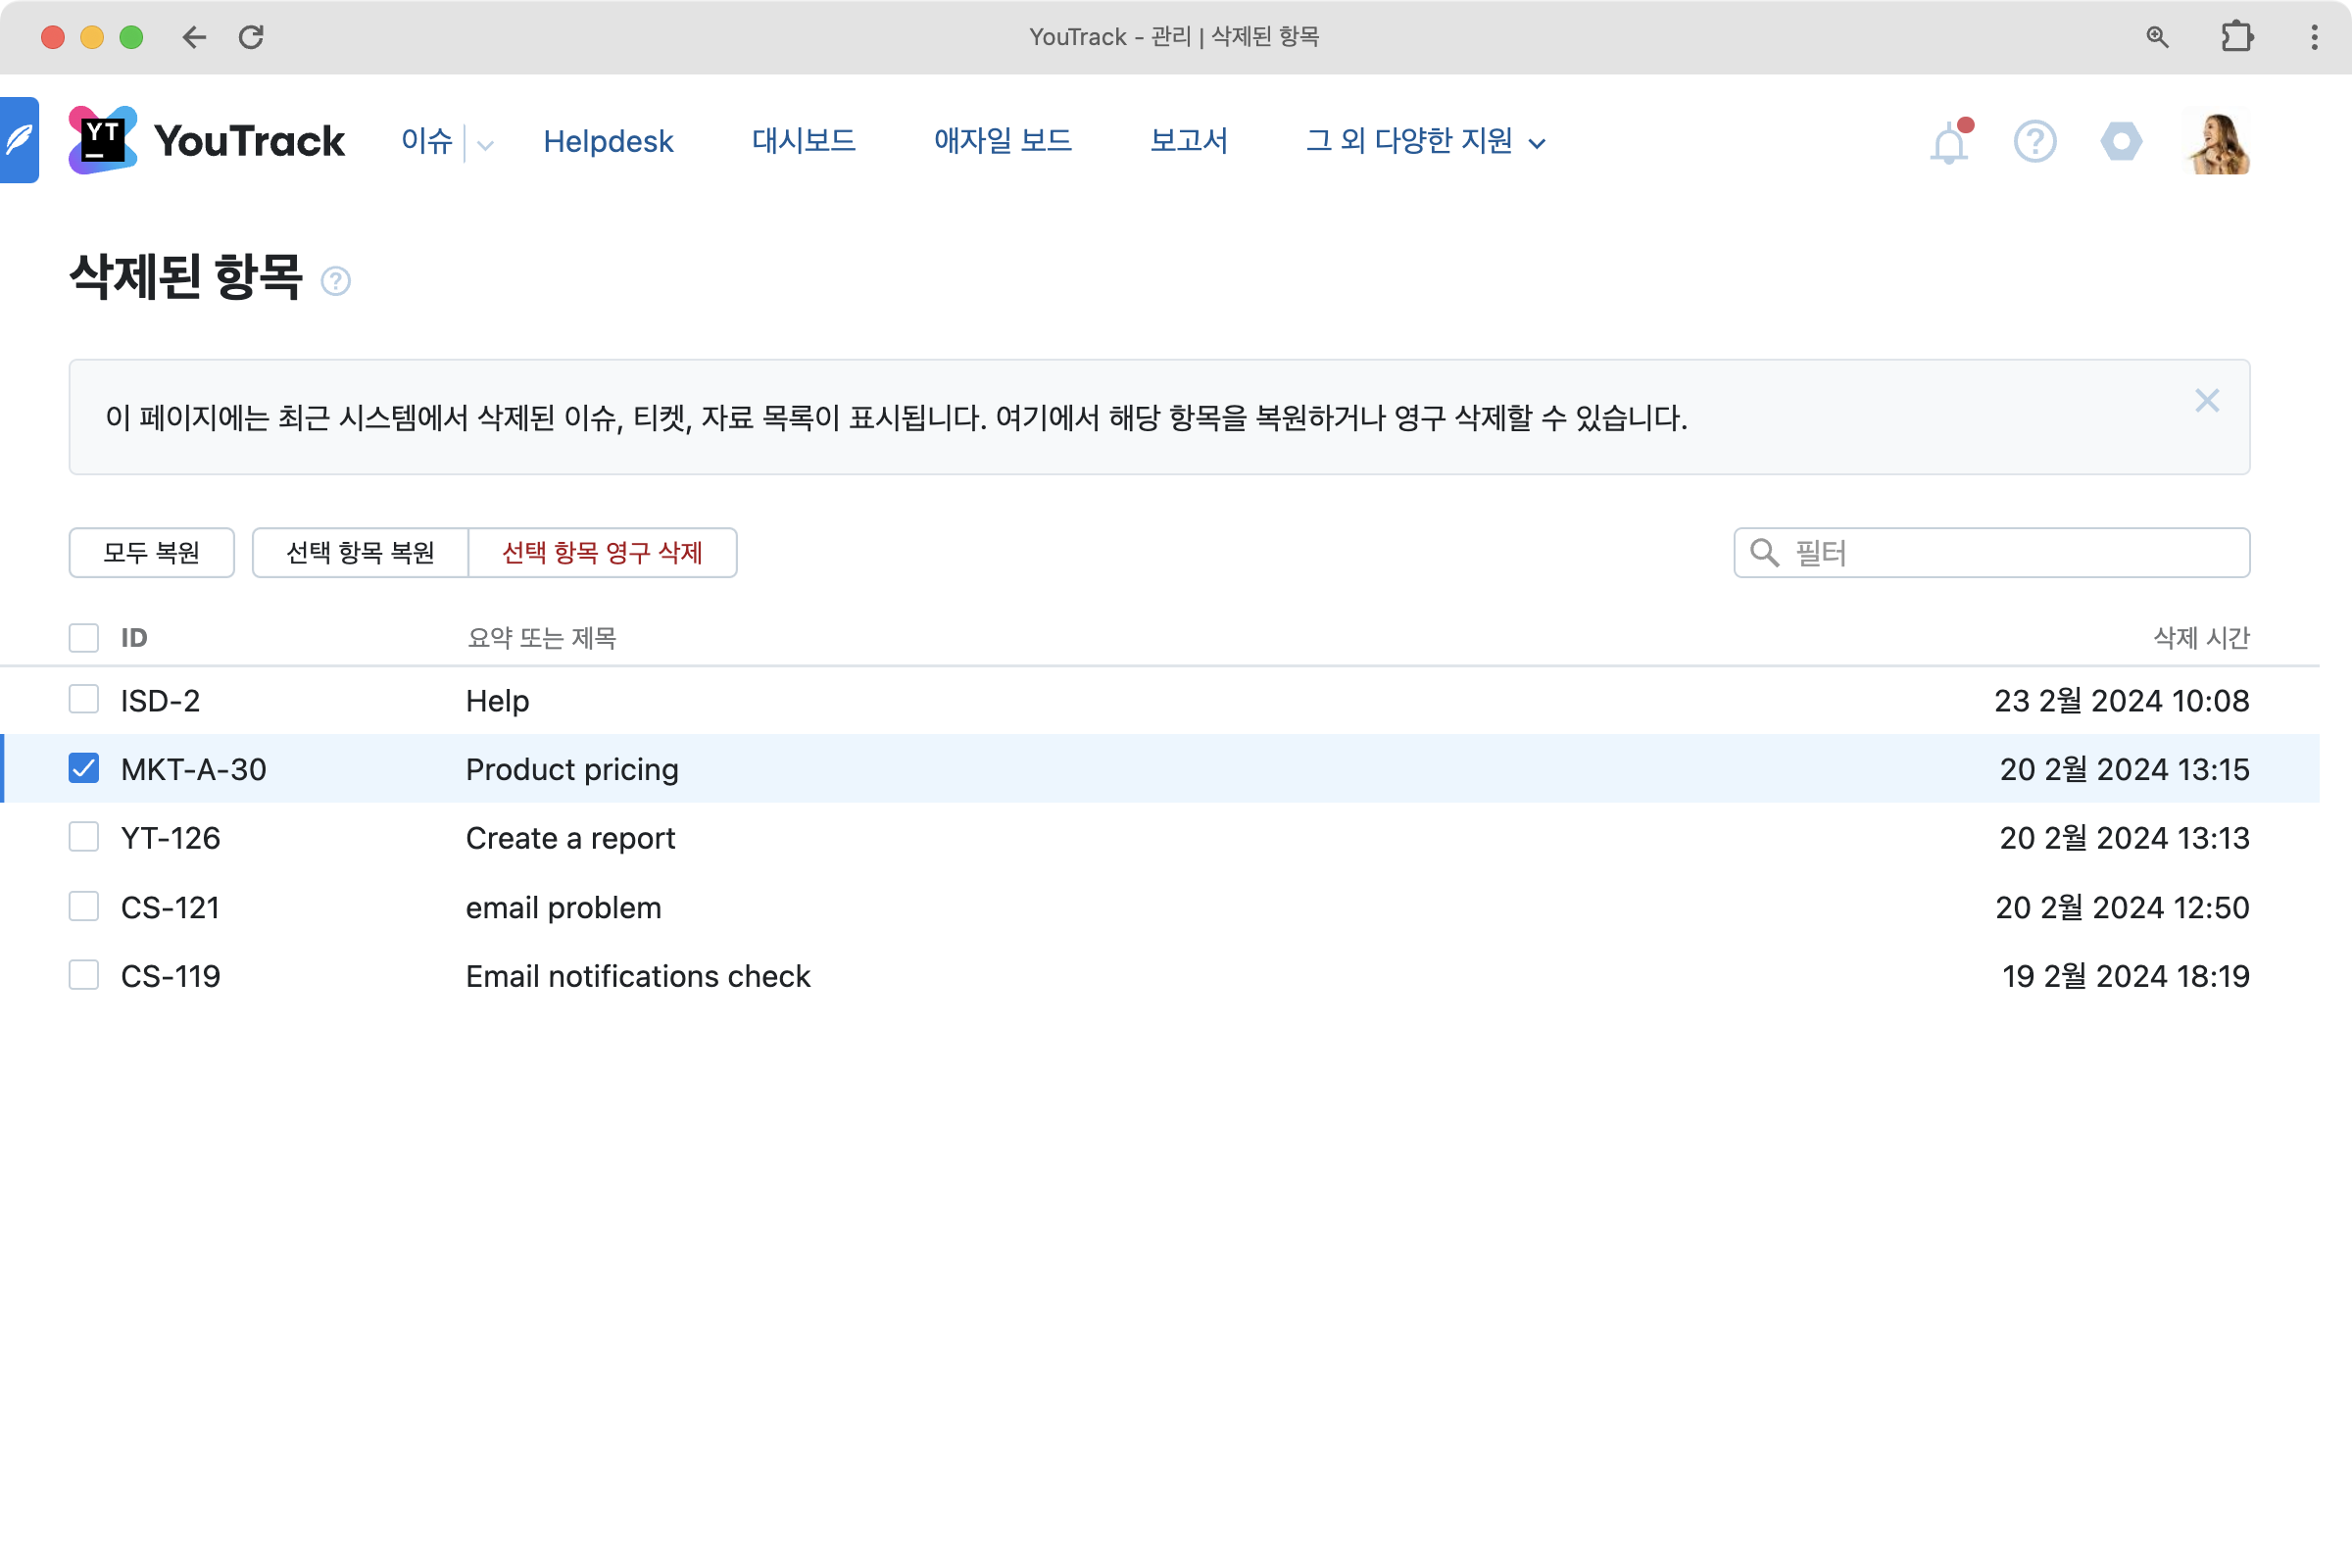Click the browser zoom magnifier icon
This screenshot has width=2352, height=1568.
pos(2157,37)
